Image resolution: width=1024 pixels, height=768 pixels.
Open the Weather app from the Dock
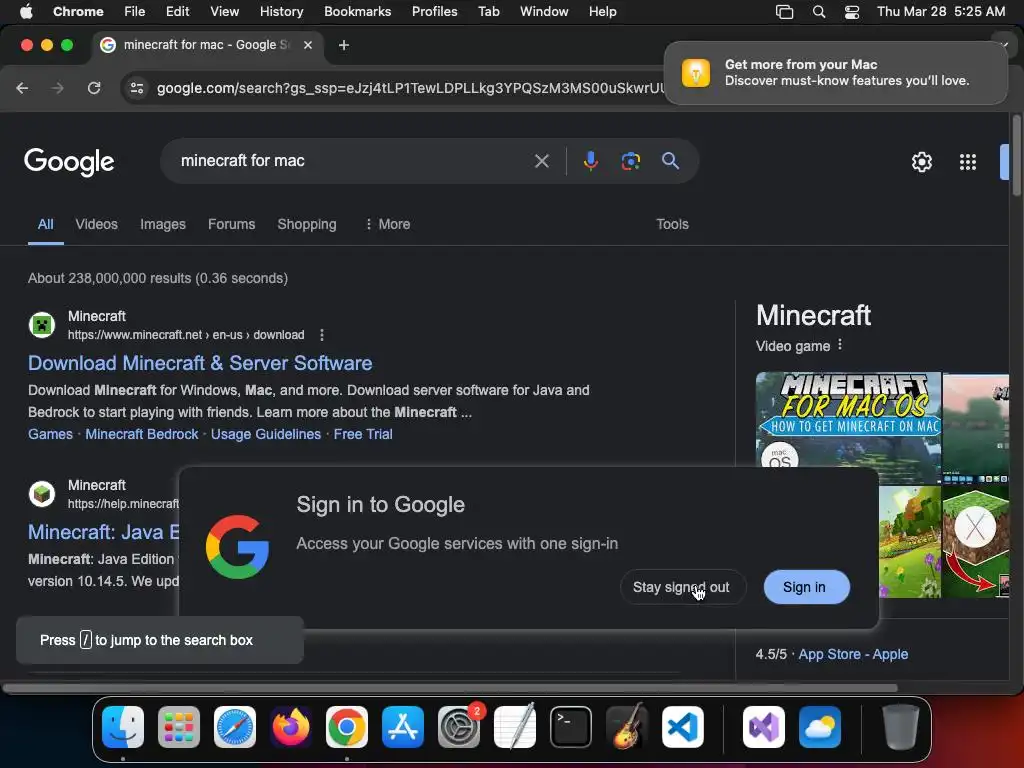[x=820, y=727]
